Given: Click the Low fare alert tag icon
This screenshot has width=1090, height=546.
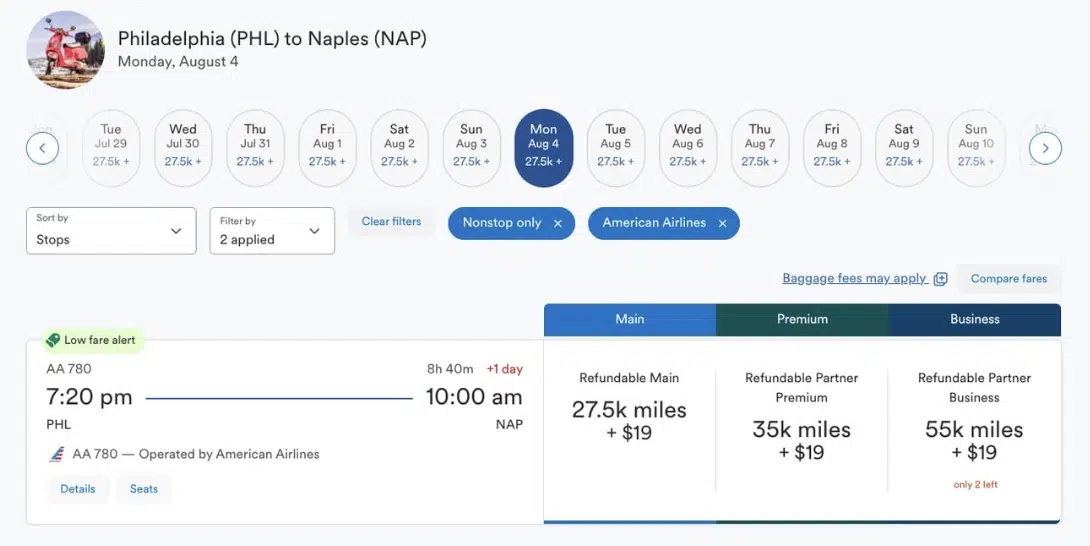Looking at the screenshot, I should 53,340.
